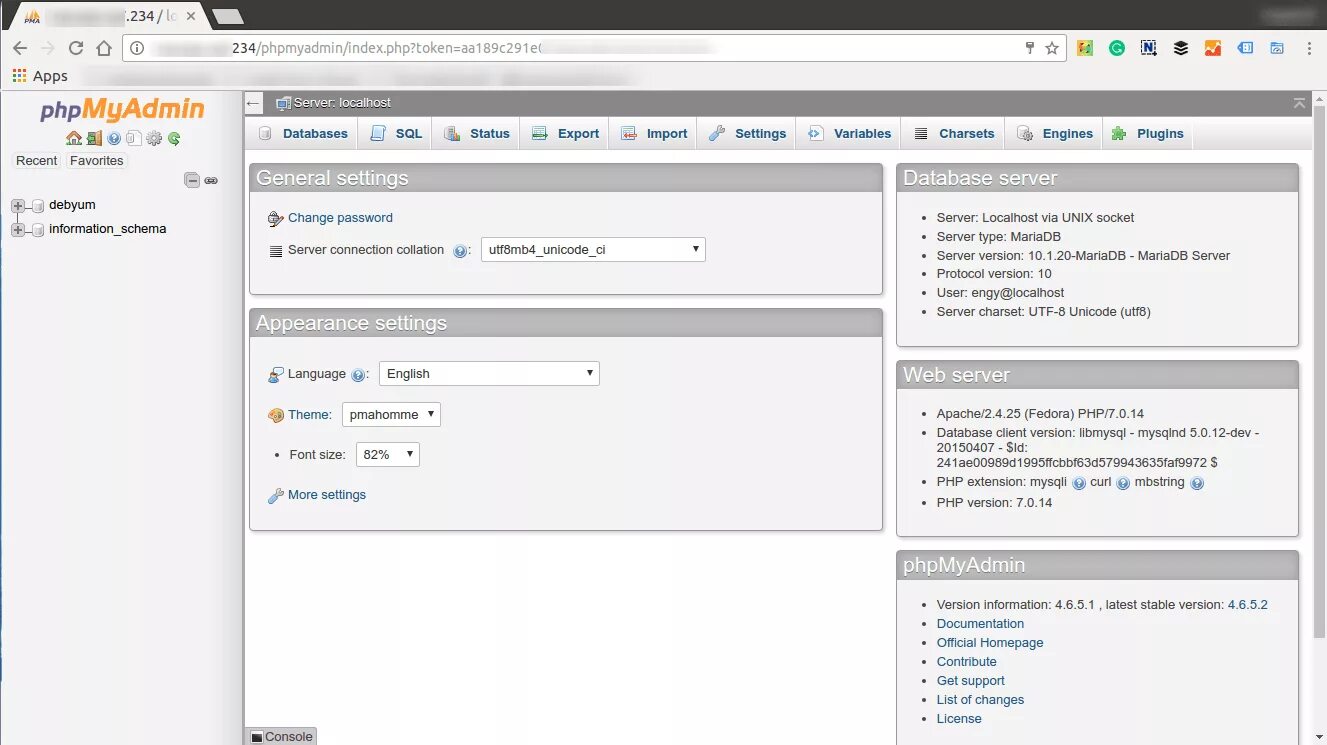
Task: Click the More settings link
Action: [327, 495]
